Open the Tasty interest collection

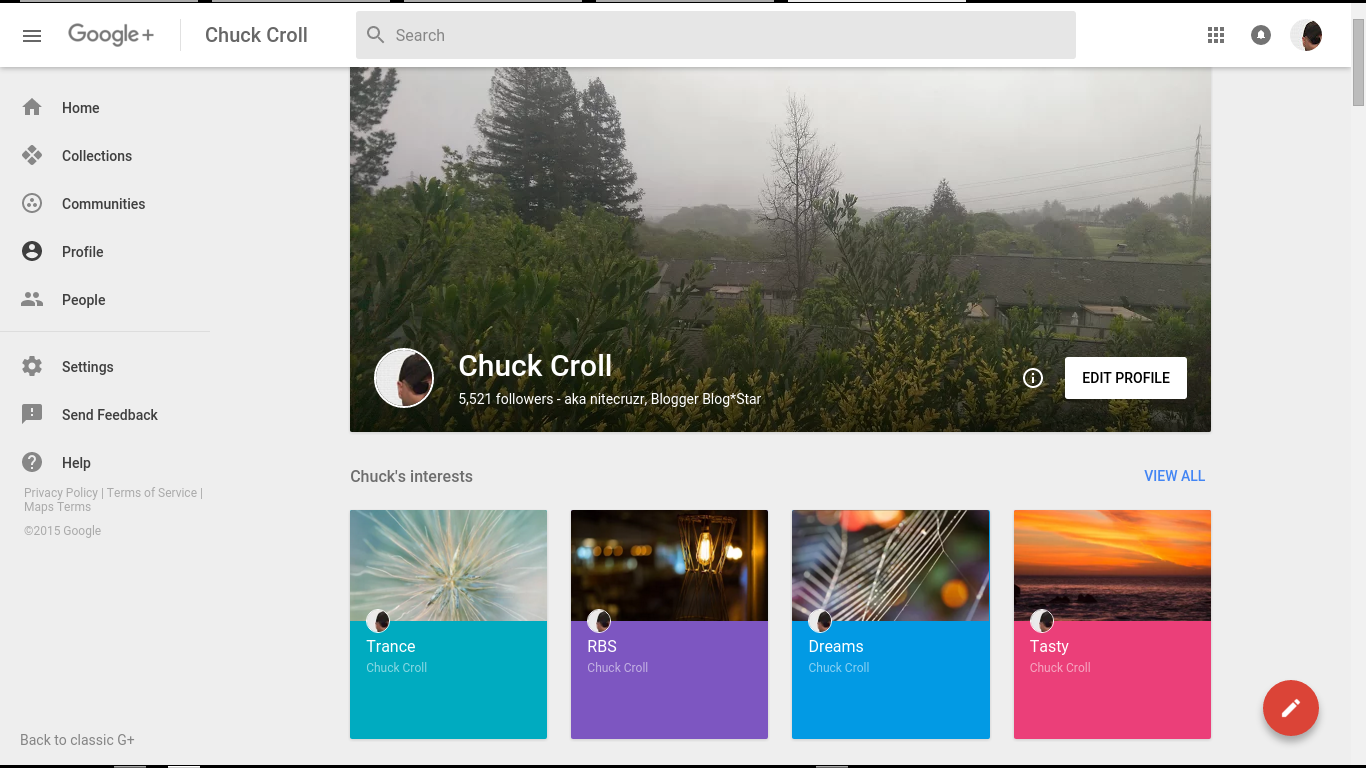[x=1112, y=625]
